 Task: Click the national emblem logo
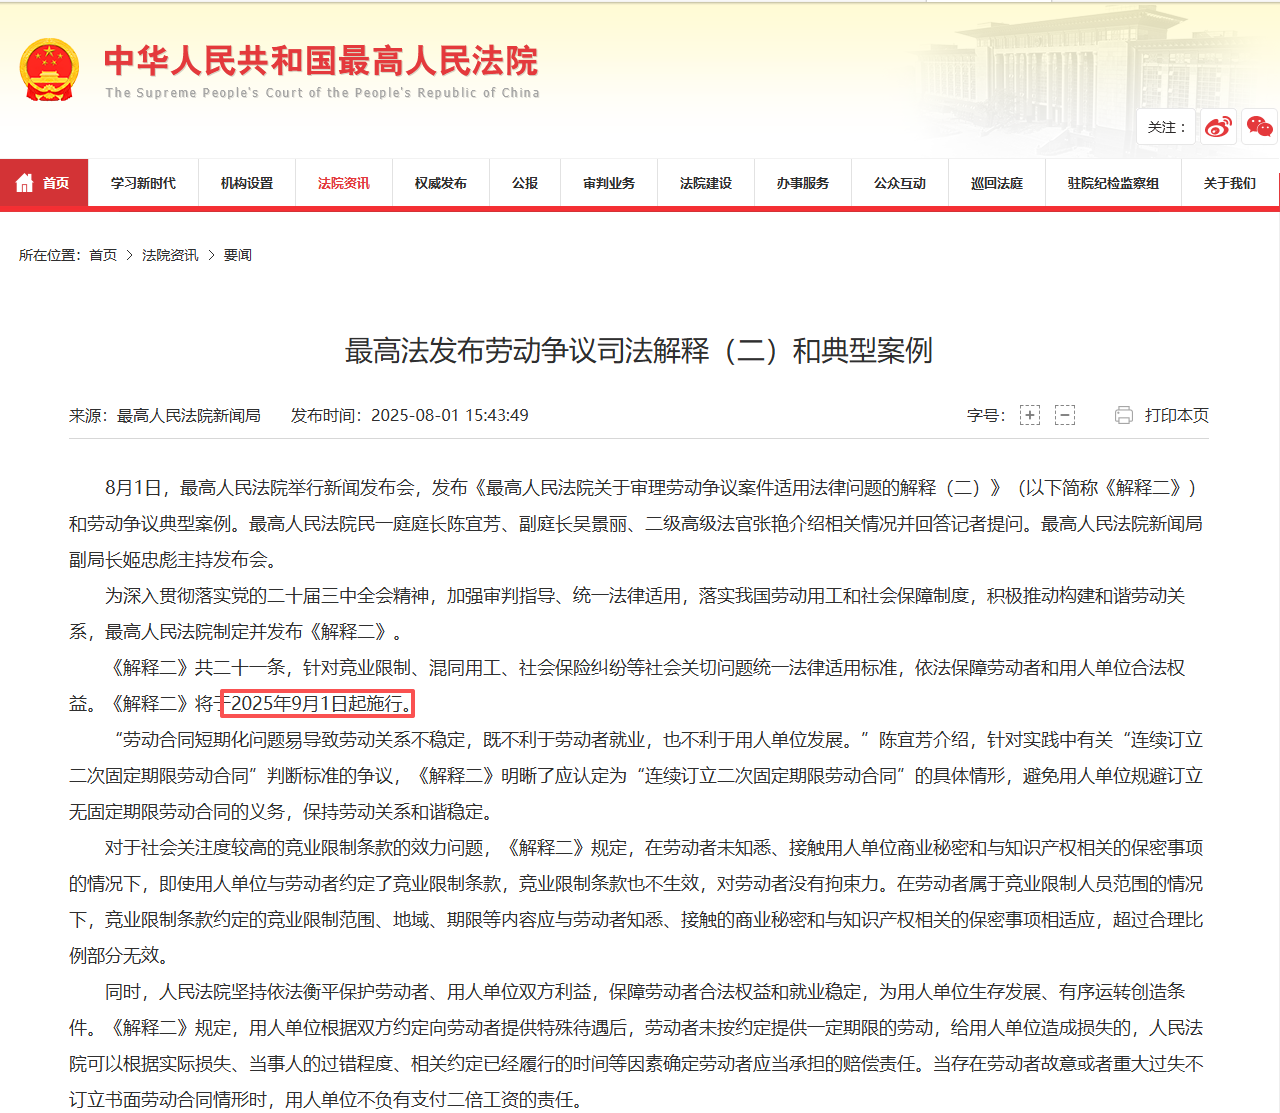click(49, 70)
